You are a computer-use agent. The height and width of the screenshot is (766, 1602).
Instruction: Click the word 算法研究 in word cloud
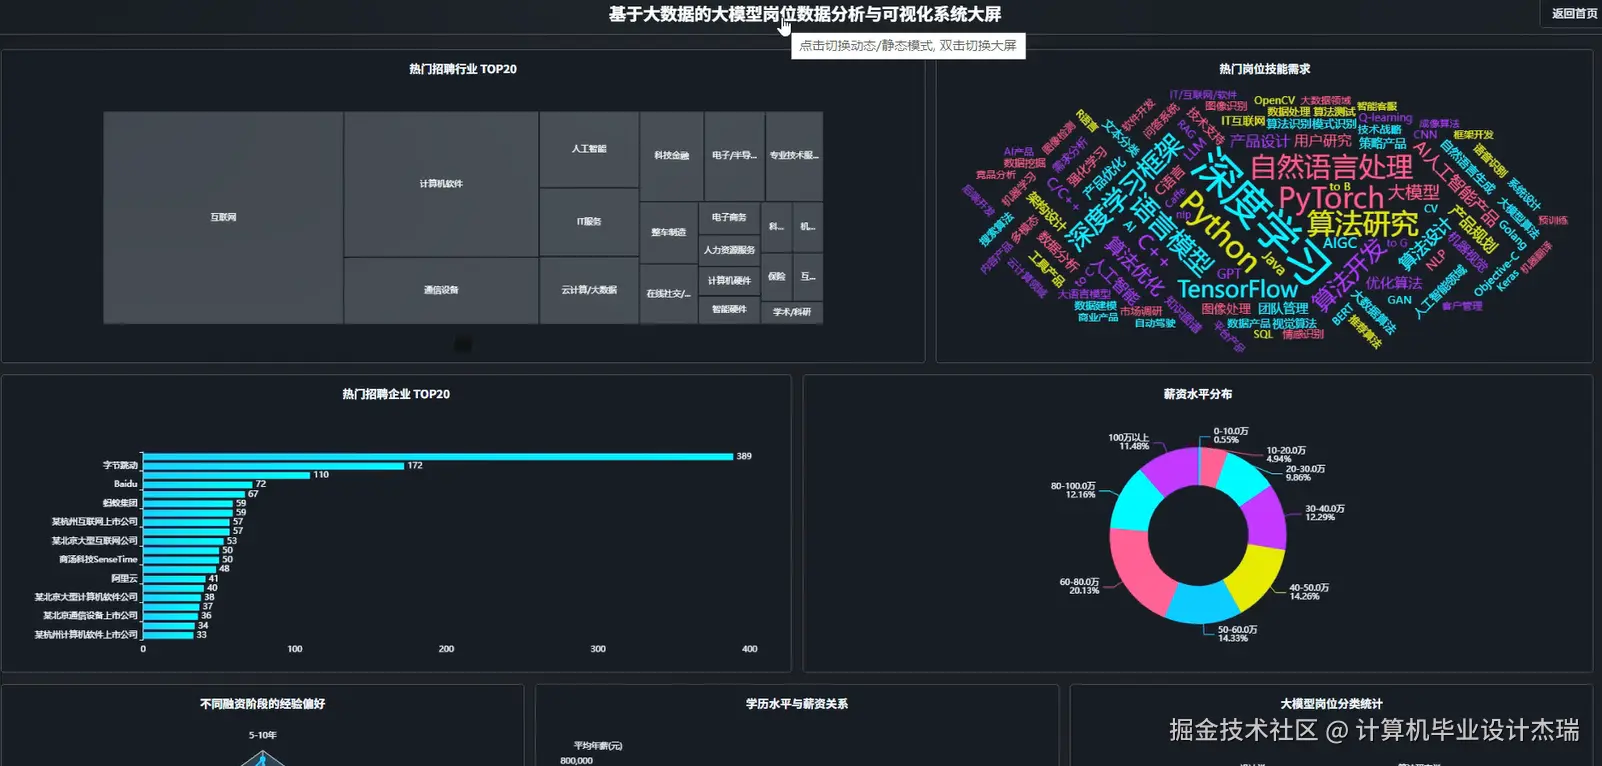pyautogui.click(x=1363, y=223)
